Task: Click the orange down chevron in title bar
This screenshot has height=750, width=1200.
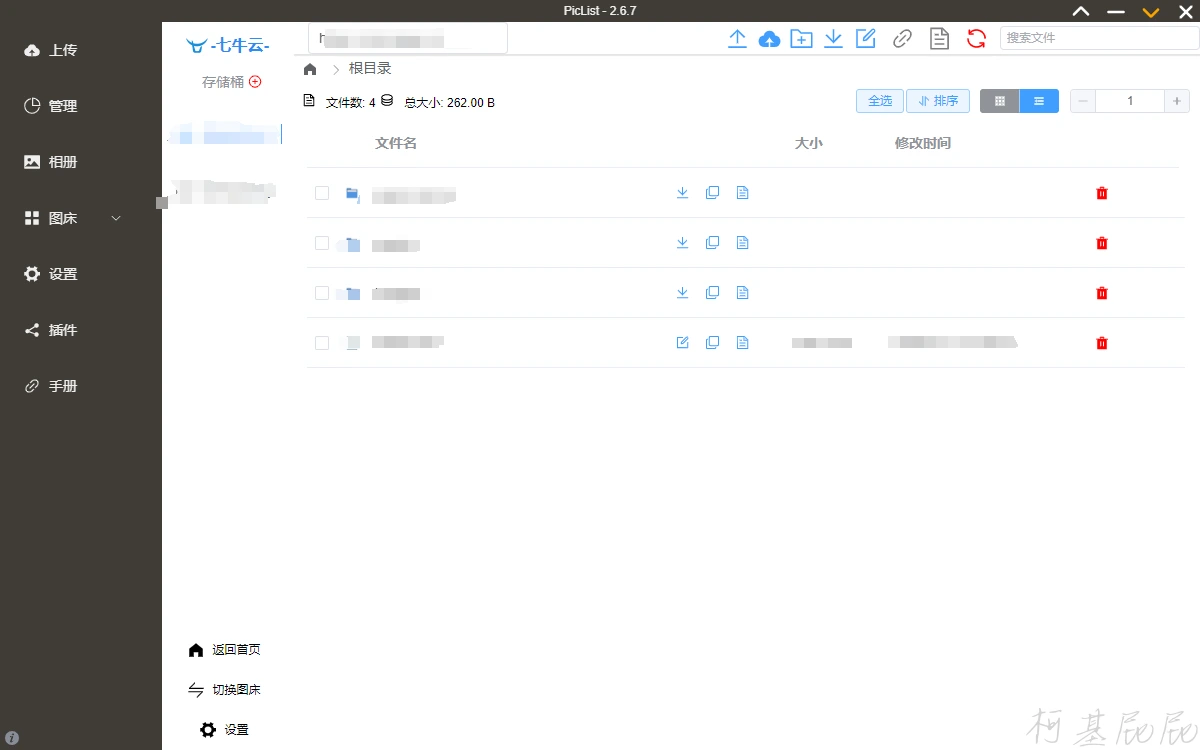Action: pyautogui.click(x=1151, y=12)
